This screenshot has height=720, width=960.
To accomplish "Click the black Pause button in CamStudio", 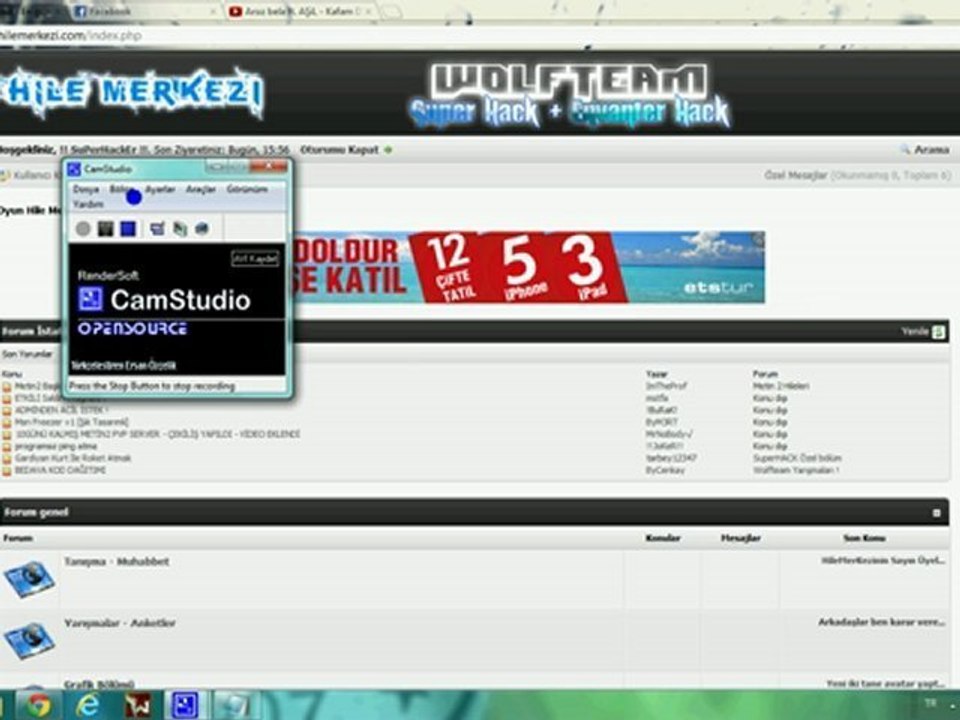I will tap(105, 228).
